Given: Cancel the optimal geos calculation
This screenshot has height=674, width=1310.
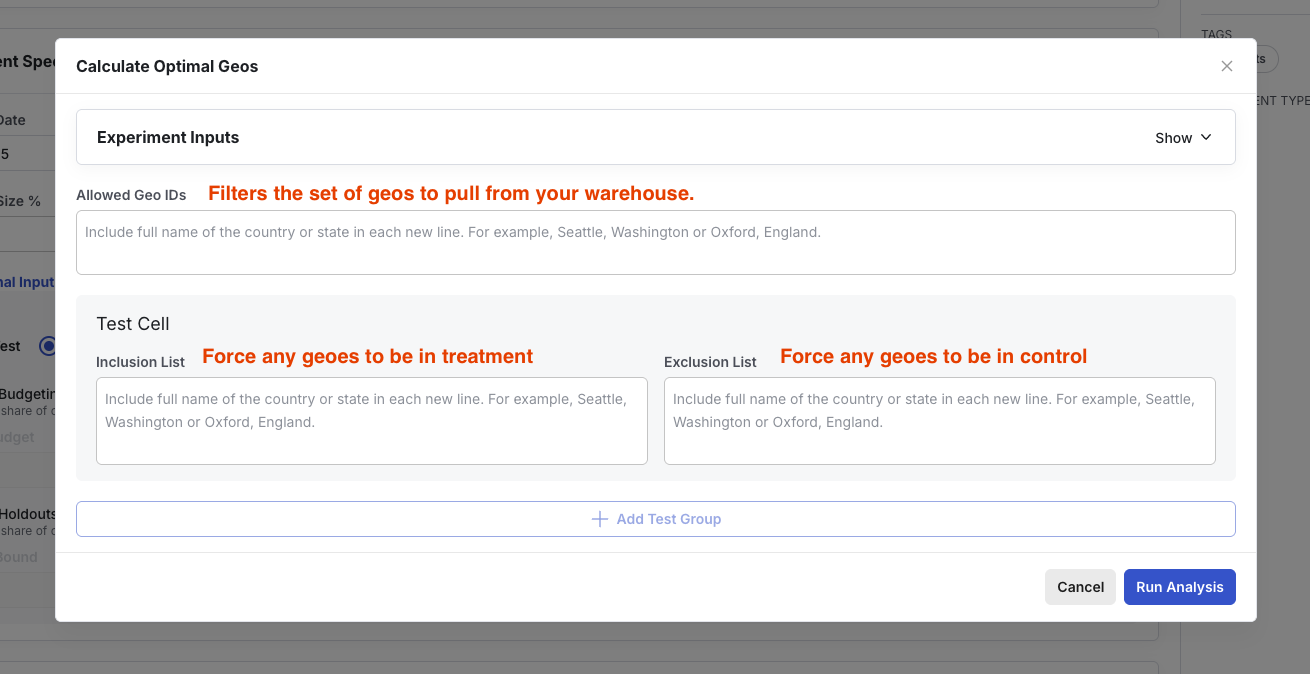Looking at the screenshot, I should tap(1080, 587).
